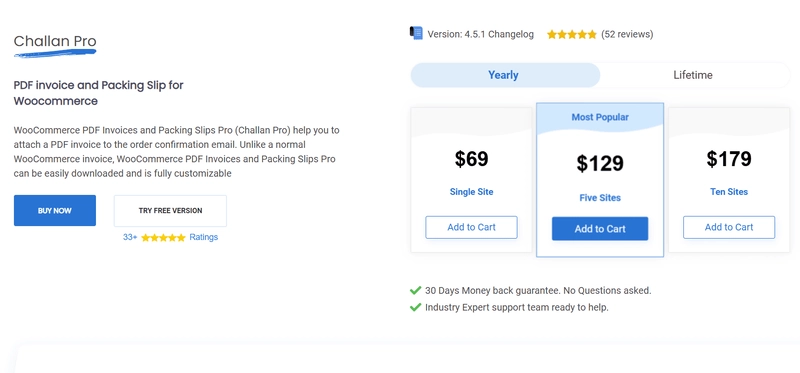Viewport: 800px width, 373px height.
Task: Click the Most Popular banner
Action: point(600,117)
